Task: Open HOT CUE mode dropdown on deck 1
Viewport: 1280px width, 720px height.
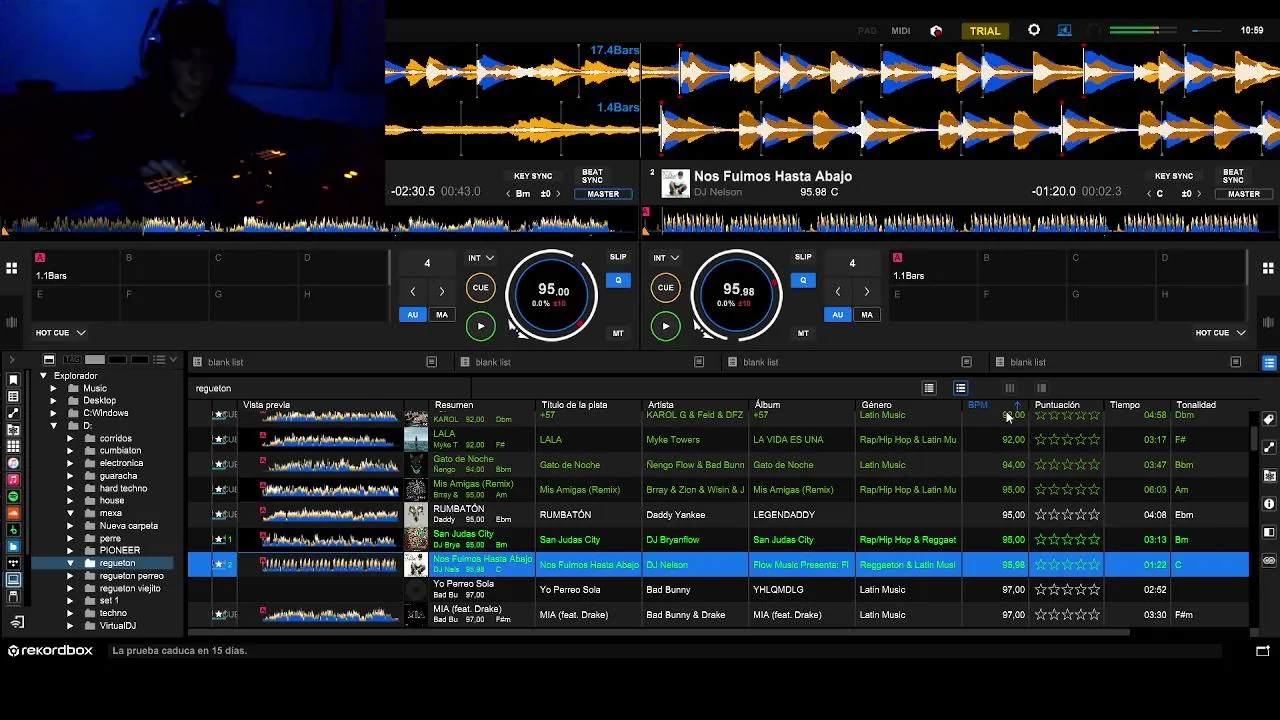Action: (61, 333)
